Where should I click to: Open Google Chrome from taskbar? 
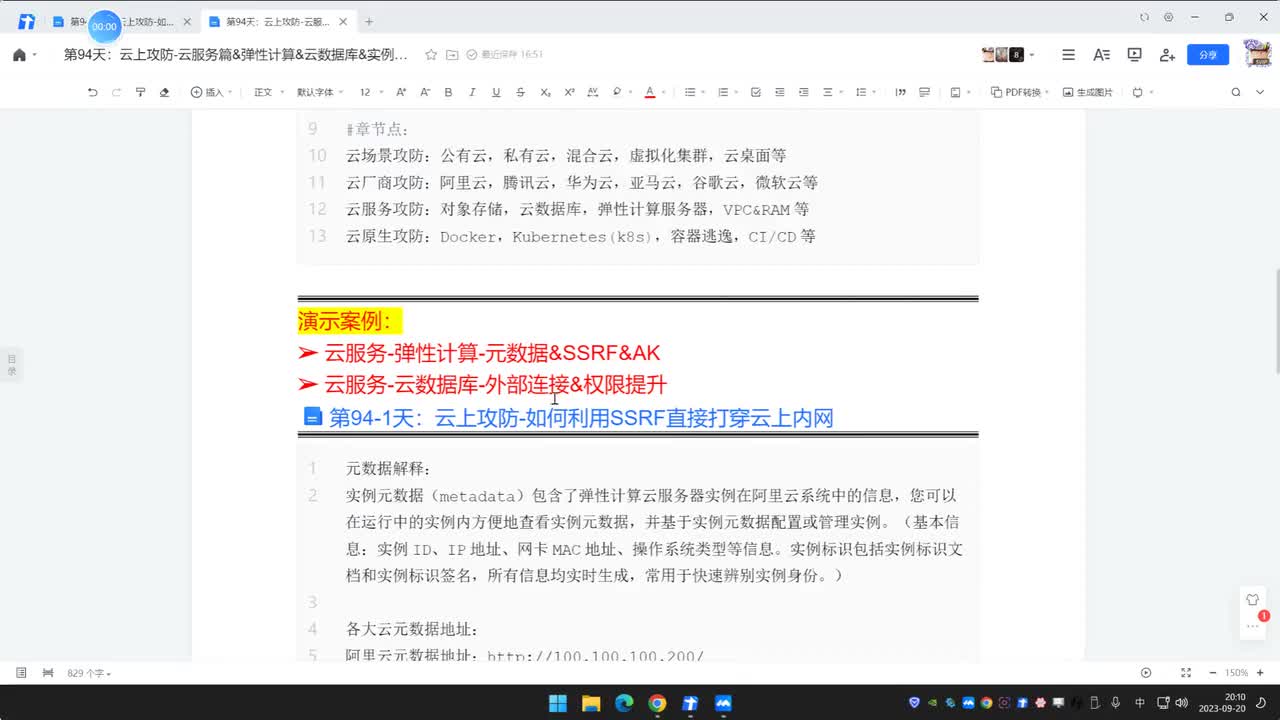point(657,703)
